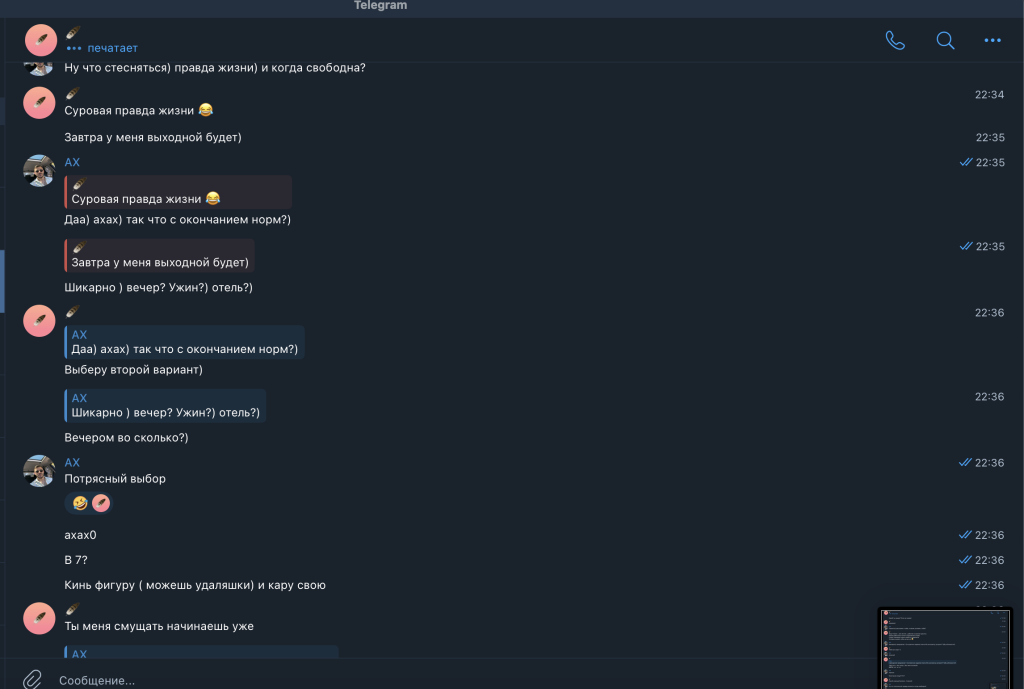Click feather avatar beside "Выберу второй вариант)" message
This screenshot has width=1024, height=689.
tap(39, 321)
